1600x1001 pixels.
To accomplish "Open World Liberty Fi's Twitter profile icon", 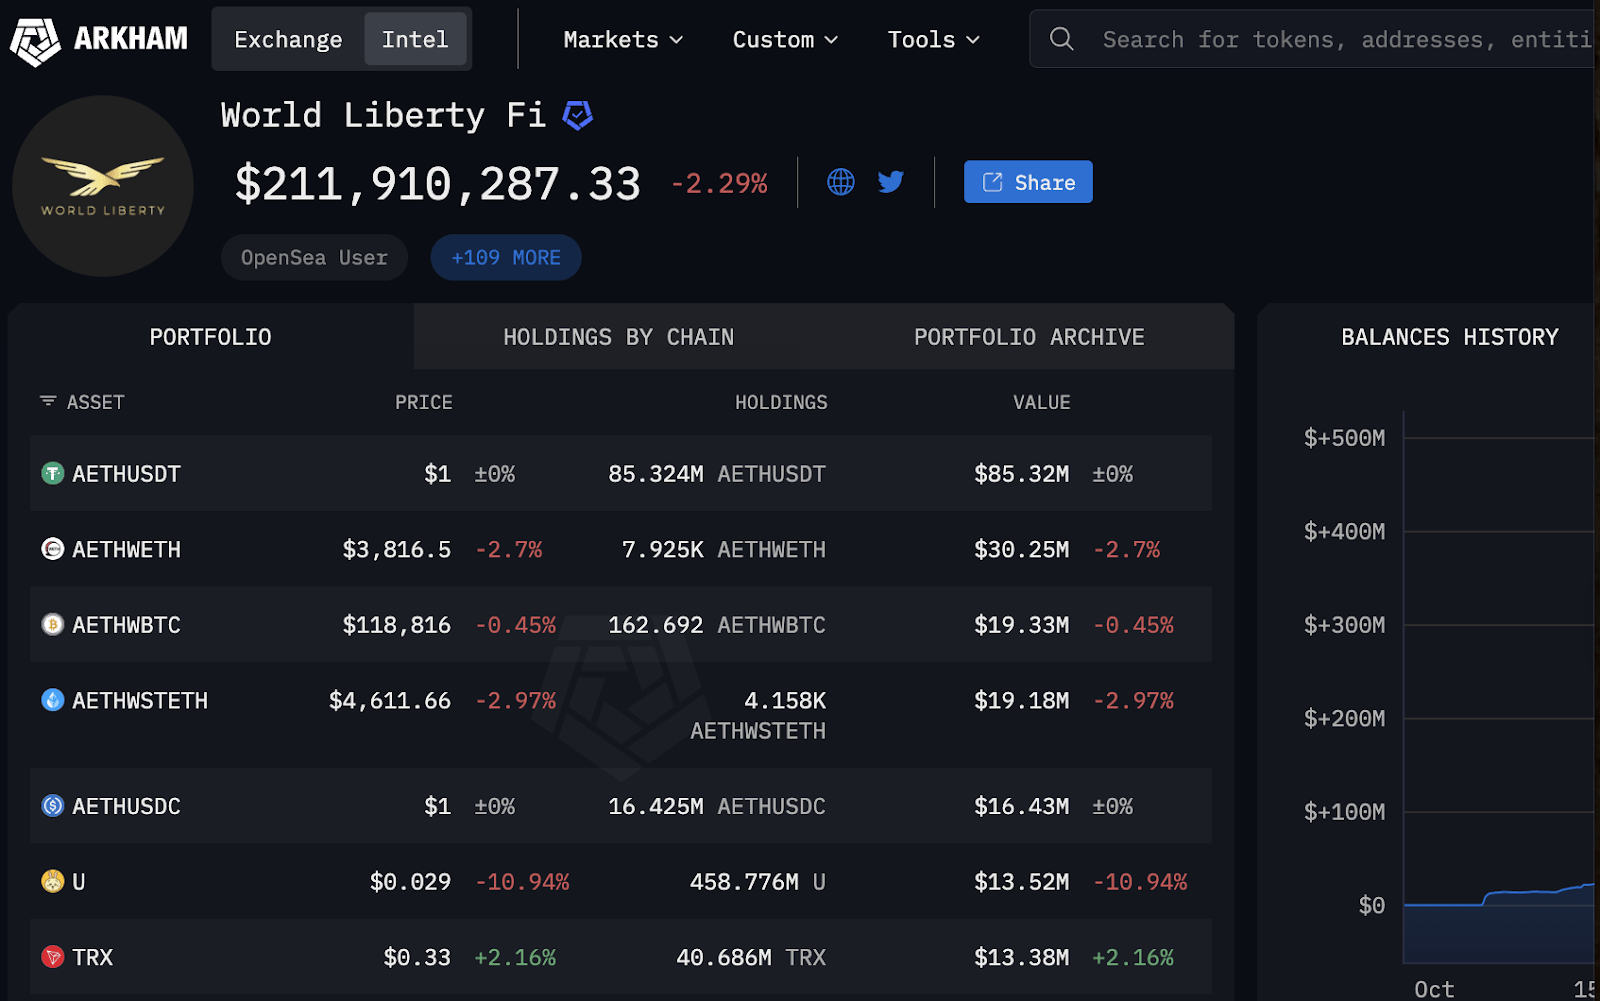I will 890,182.
